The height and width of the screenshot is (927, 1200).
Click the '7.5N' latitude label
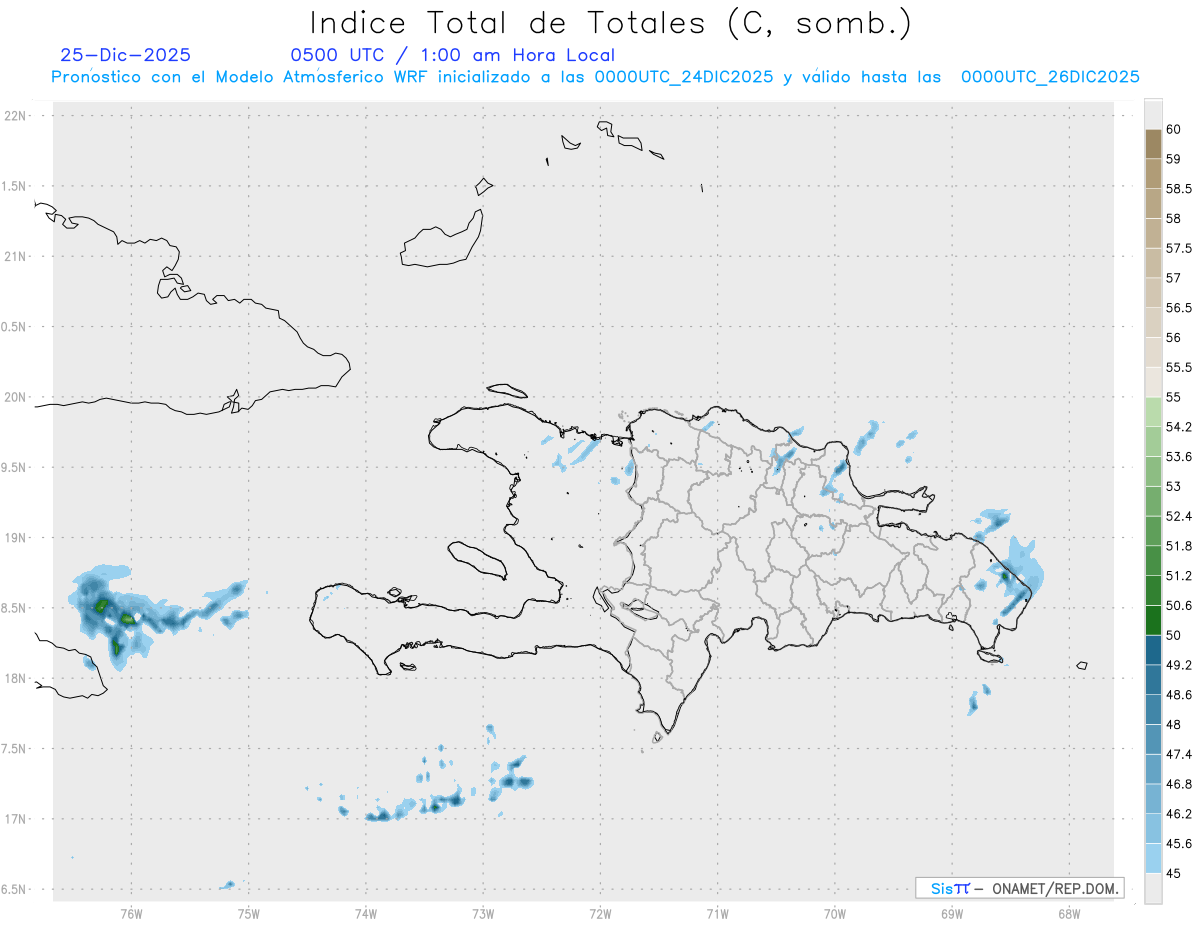(15, 749)
